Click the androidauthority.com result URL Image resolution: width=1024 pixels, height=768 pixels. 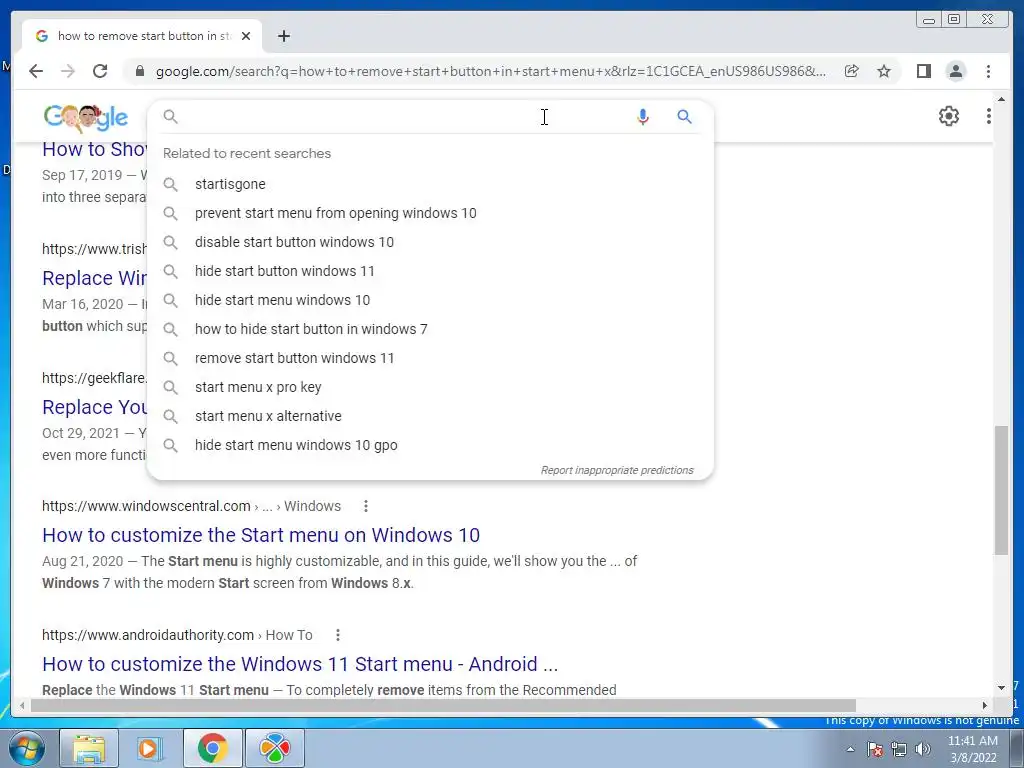[177, 635]
